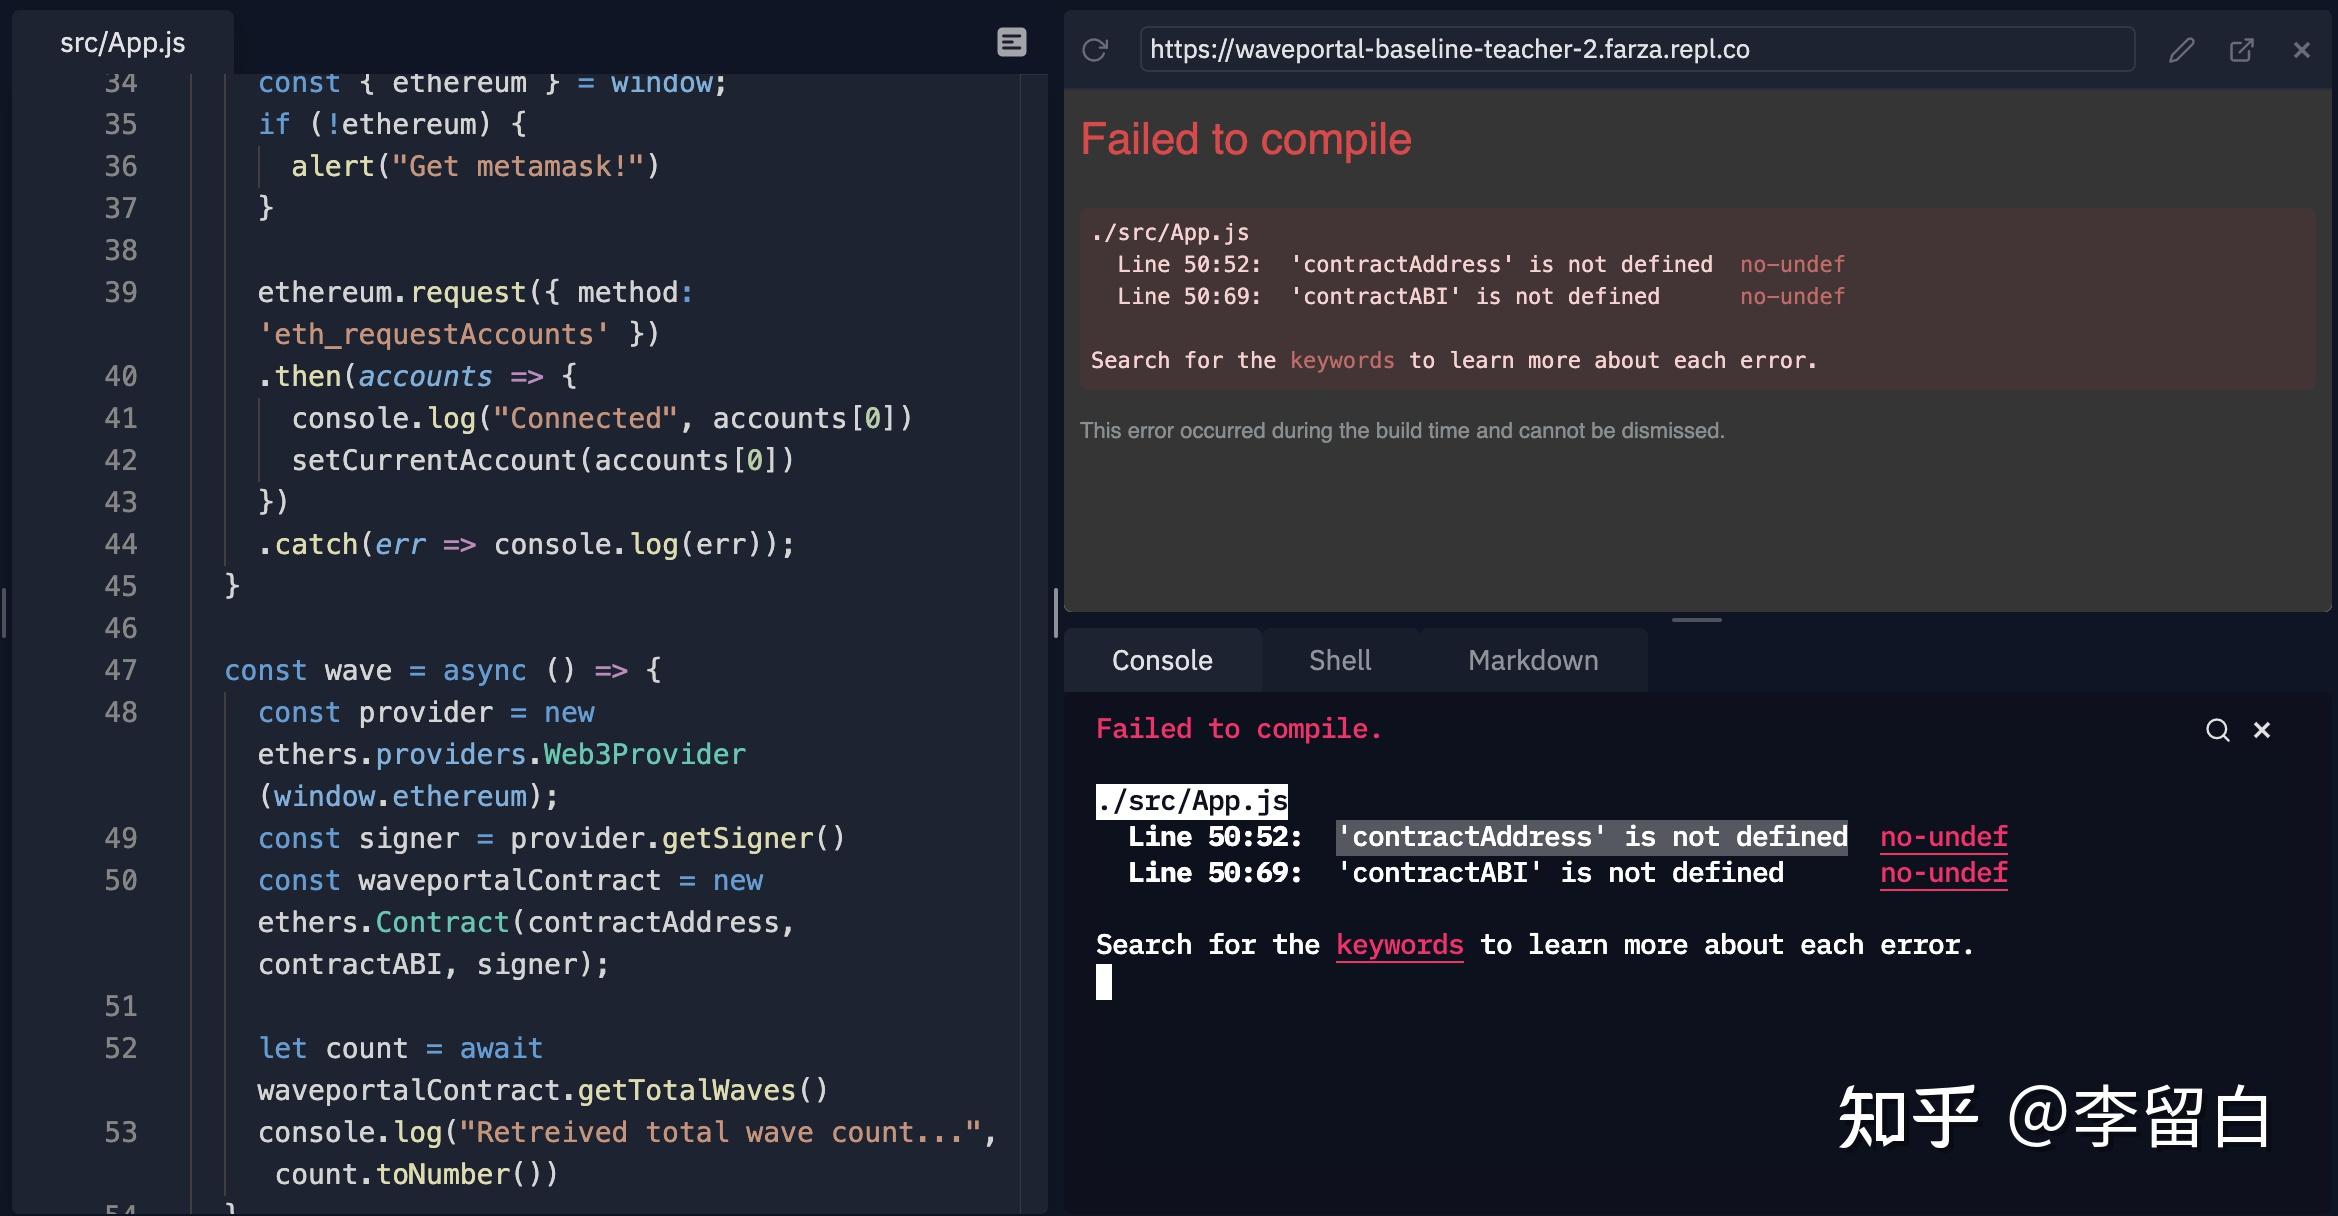Click the 'eth_requestAccounts' string in the code
The height and width of the screenshot is (1216, 2338).
coord(433,334)
